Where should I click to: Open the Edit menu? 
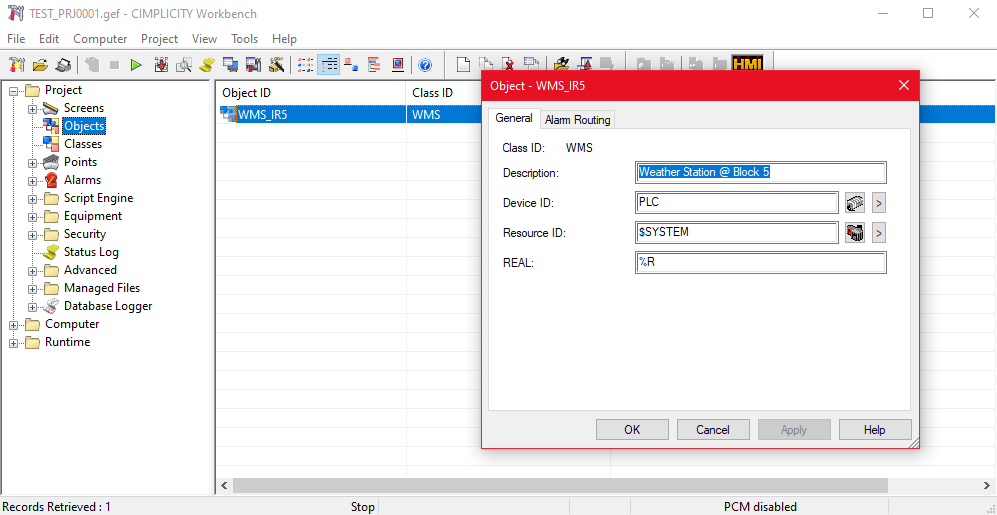(x=49, y=39)
